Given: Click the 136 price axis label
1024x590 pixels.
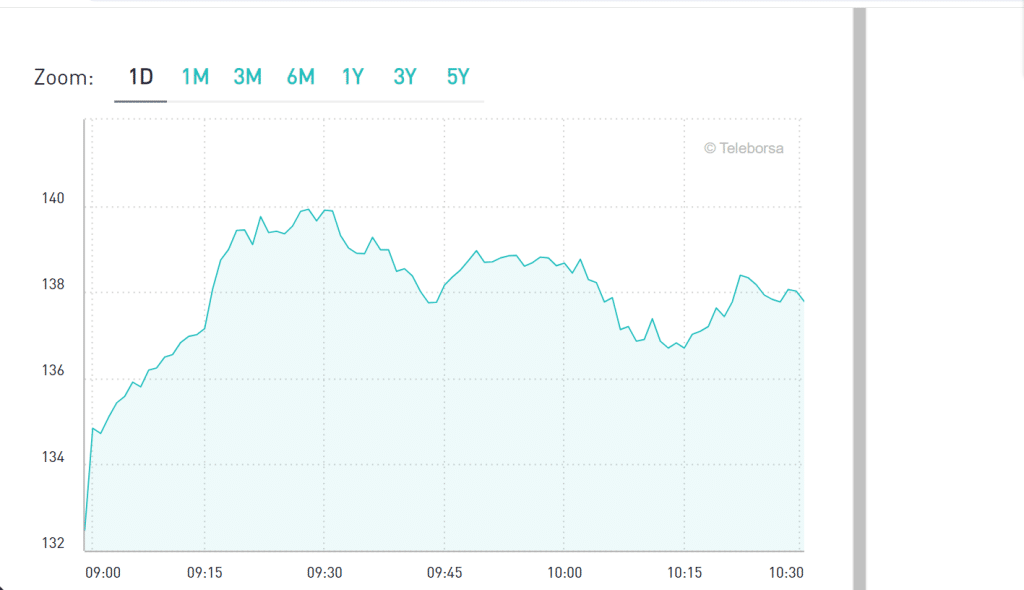Looking at the screenshot, I should click(x=53, y=371).
